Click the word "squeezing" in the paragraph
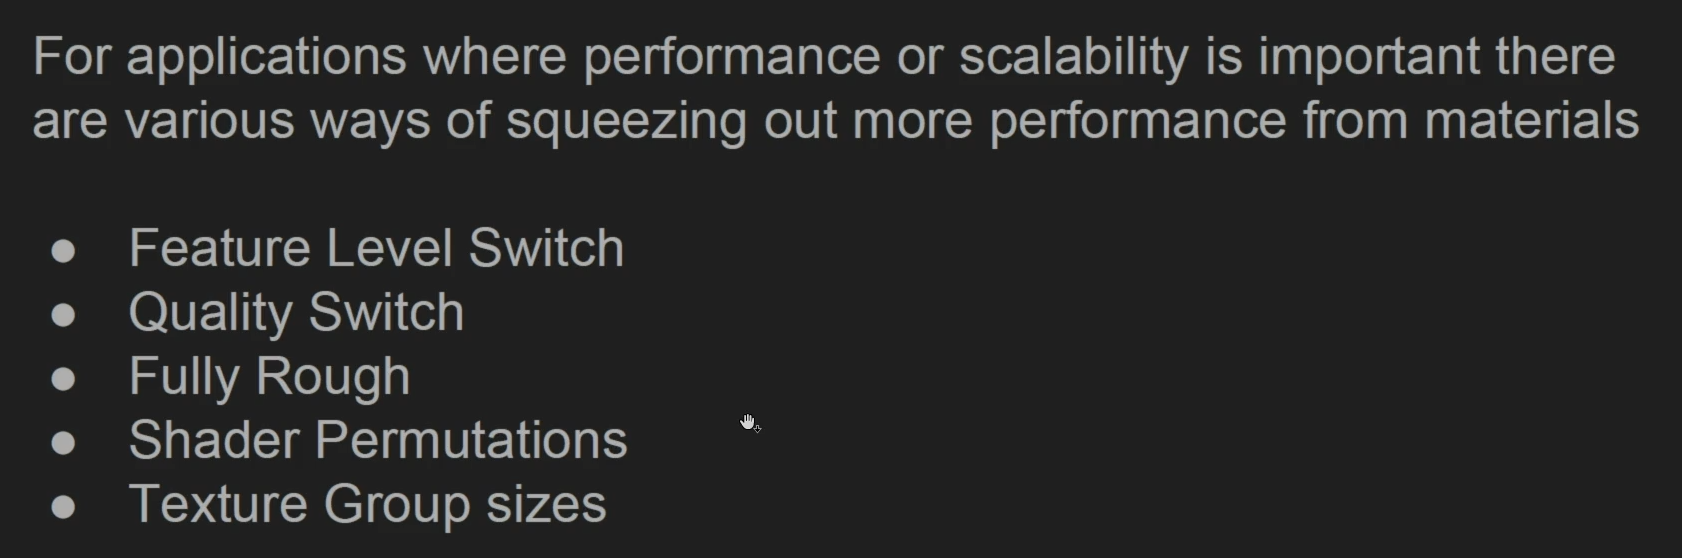 click(626, 122)
